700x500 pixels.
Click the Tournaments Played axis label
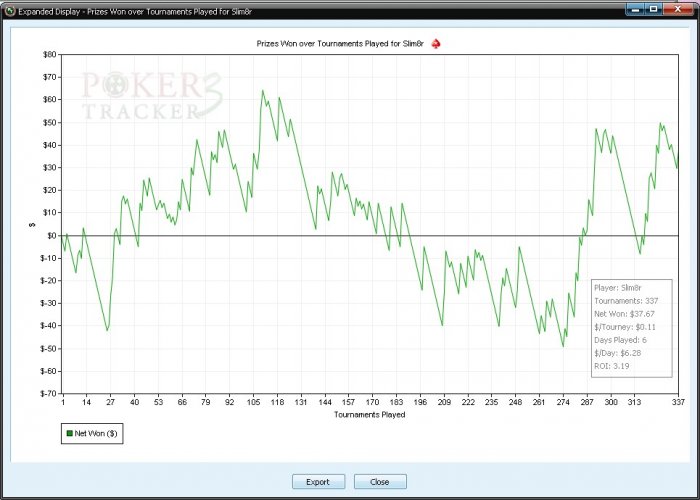(x=369, y=414)
